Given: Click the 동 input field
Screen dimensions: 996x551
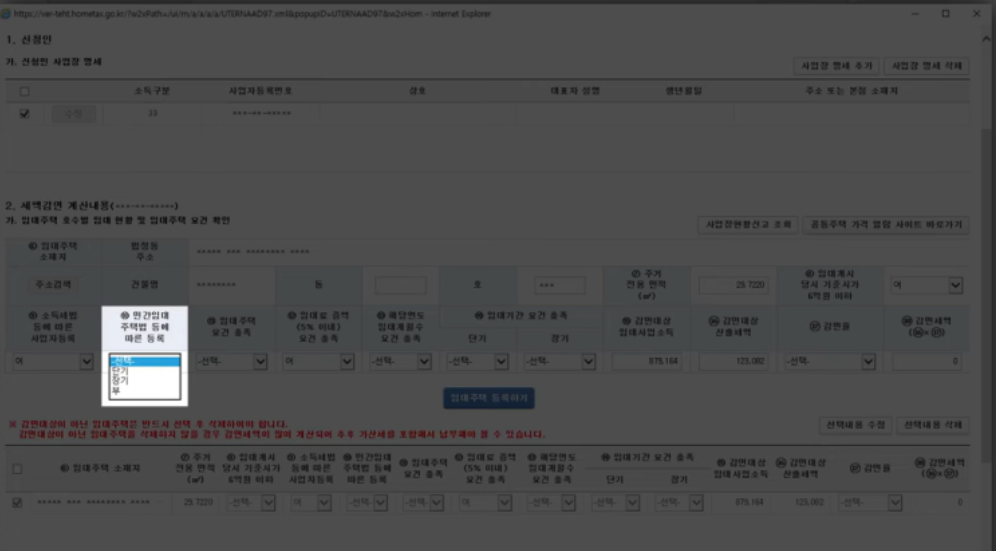Looking at the screenshot, I should tap(400, 285).
